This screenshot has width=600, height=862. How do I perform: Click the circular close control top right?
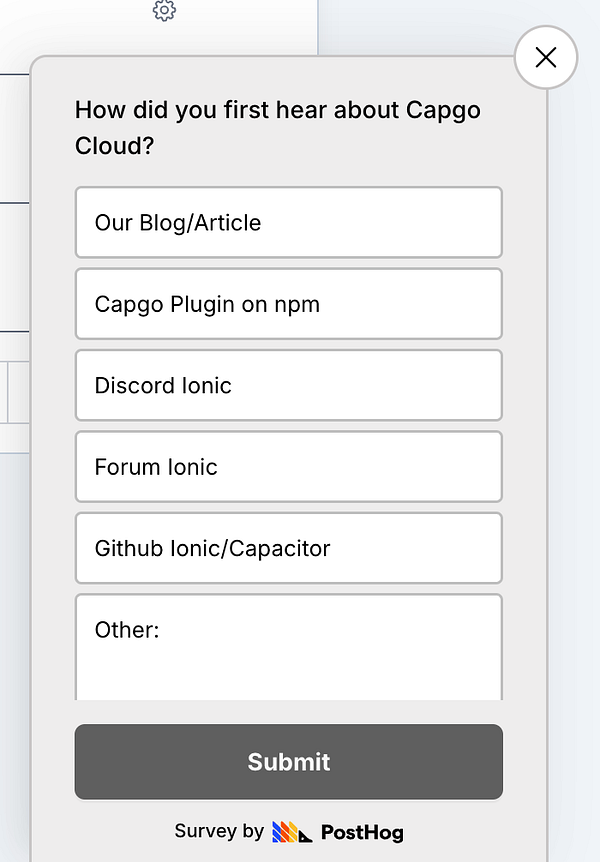tap(545, 57)
